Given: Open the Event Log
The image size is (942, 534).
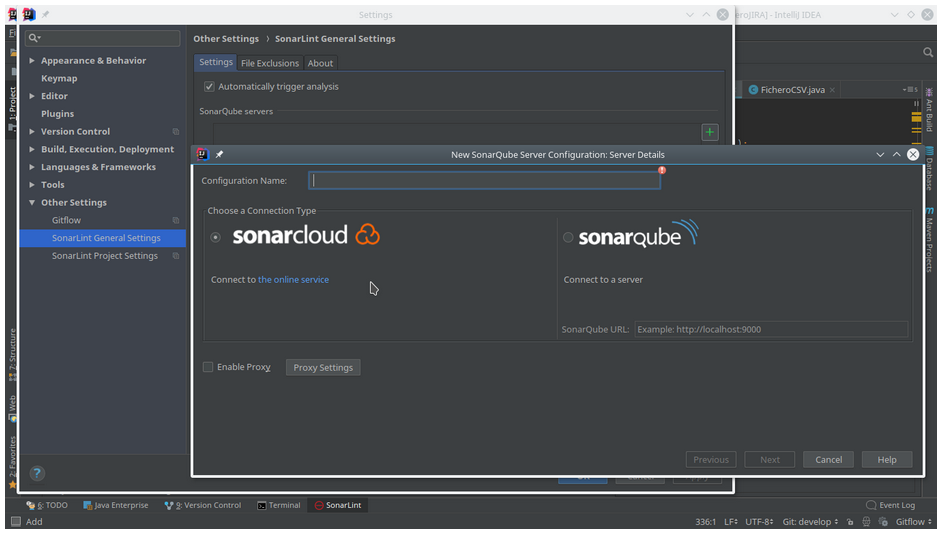Looking at the screenshot, I should pyautogui.click(x=890, y=505).
